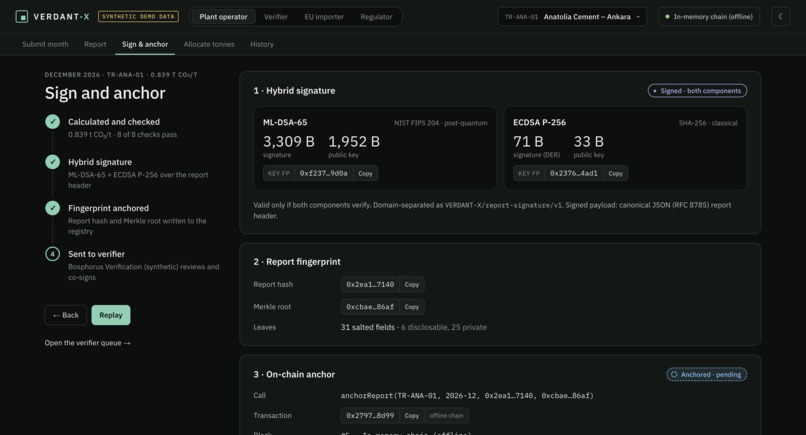
Task: Switch to Plant operator role
Action: [223, 16]
